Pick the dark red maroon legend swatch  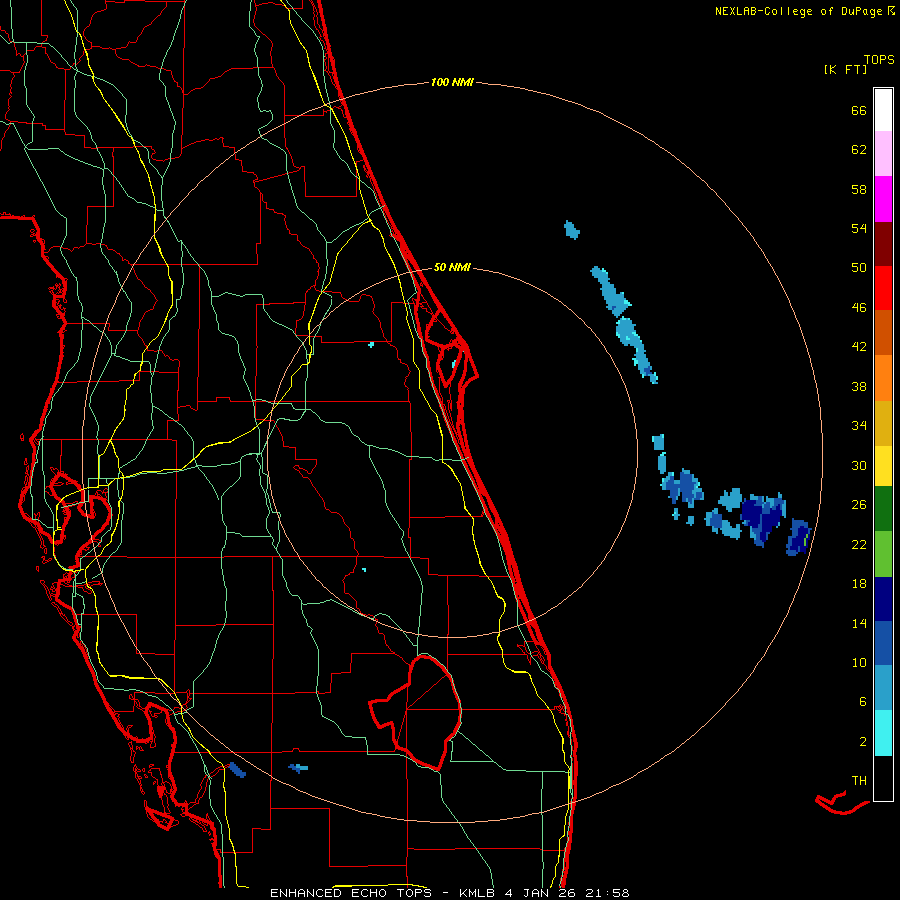(883, 244)
